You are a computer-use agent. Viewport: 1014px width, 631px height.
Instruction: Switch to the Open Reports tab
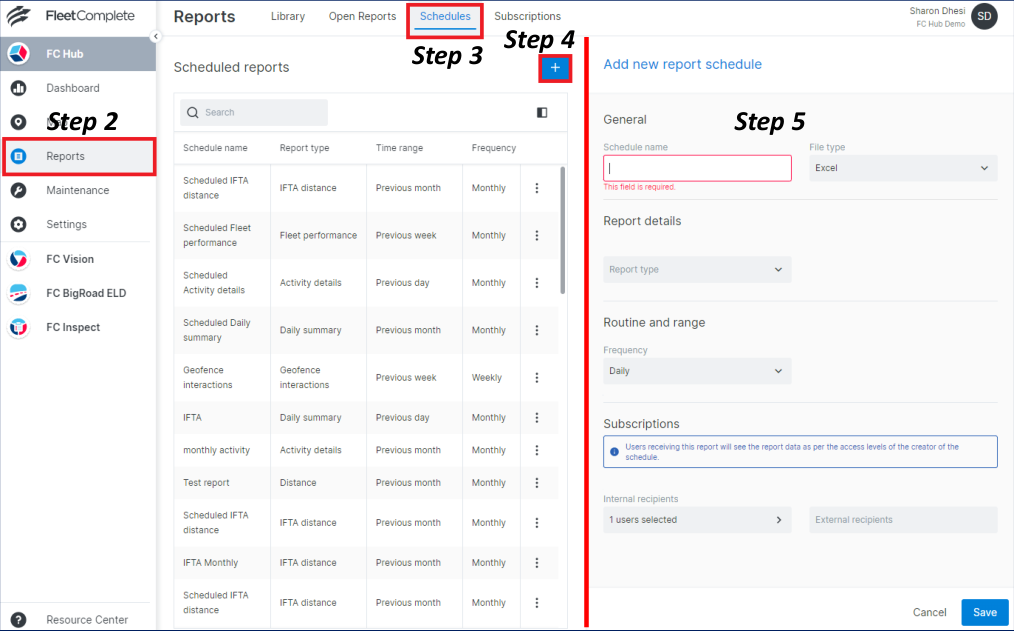(362, 17)
